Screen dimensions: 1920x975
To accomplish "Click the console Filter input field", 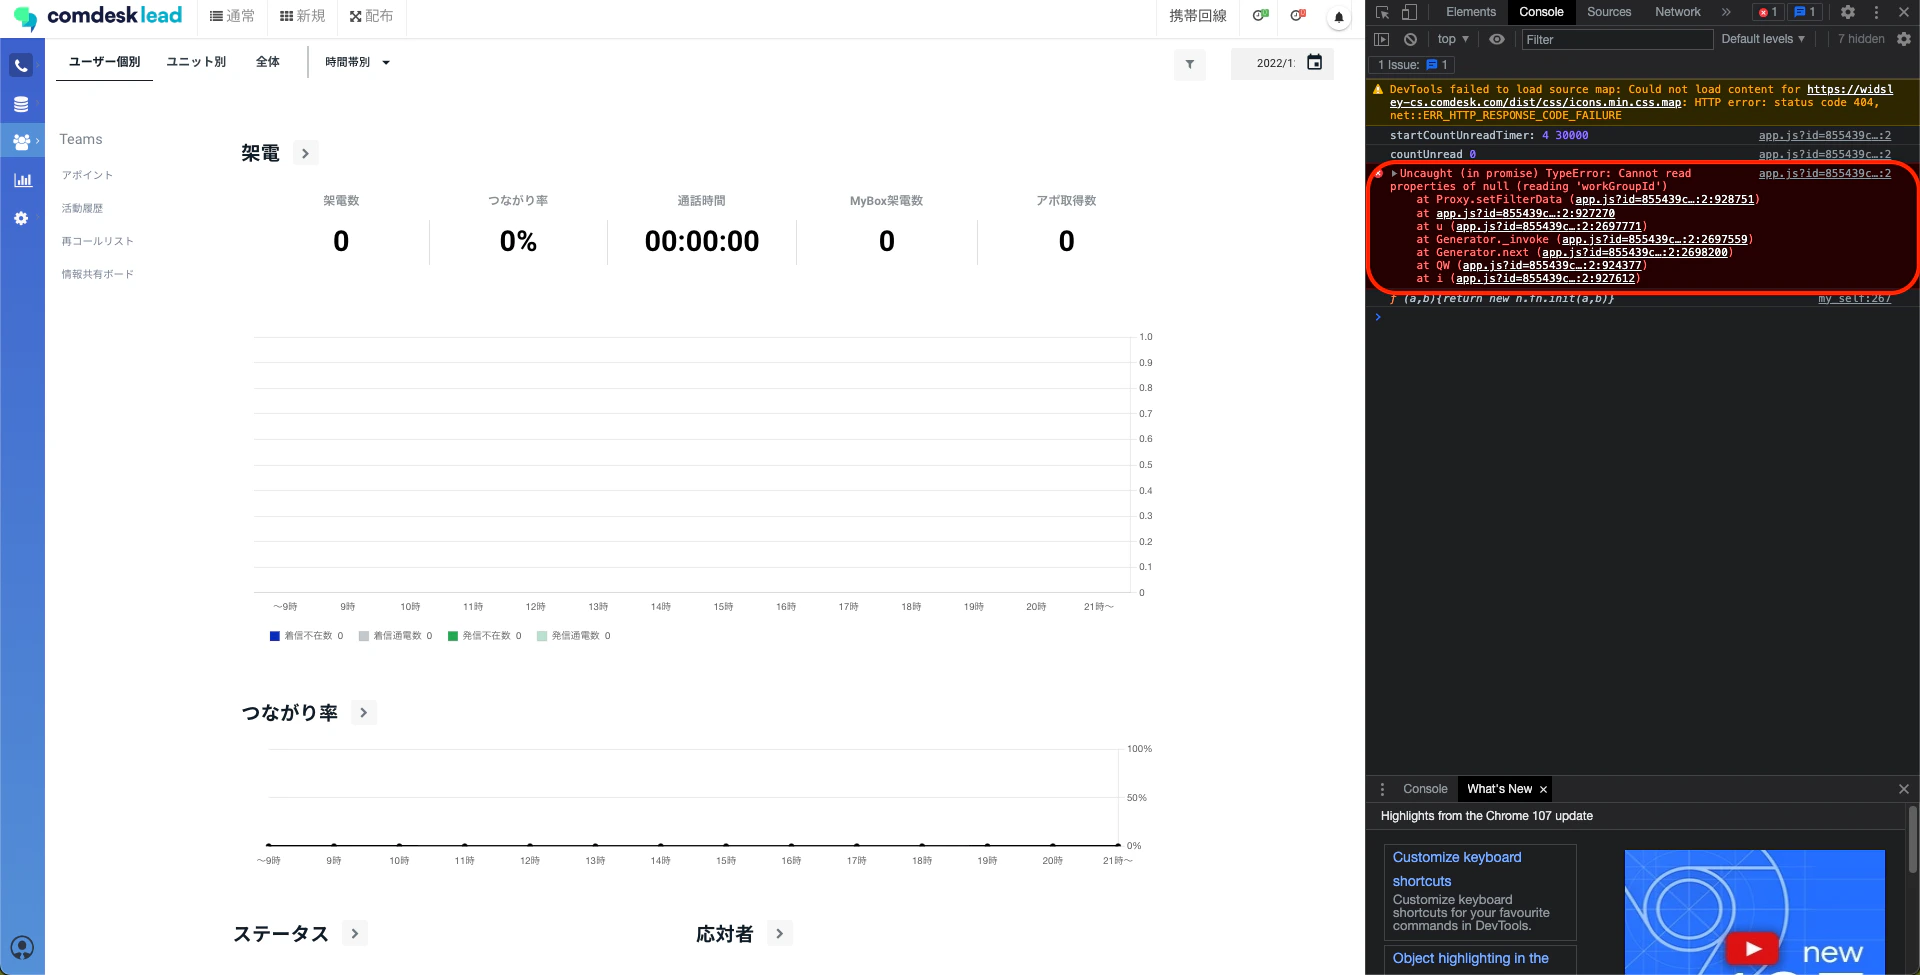I will tap(1617, 39).
